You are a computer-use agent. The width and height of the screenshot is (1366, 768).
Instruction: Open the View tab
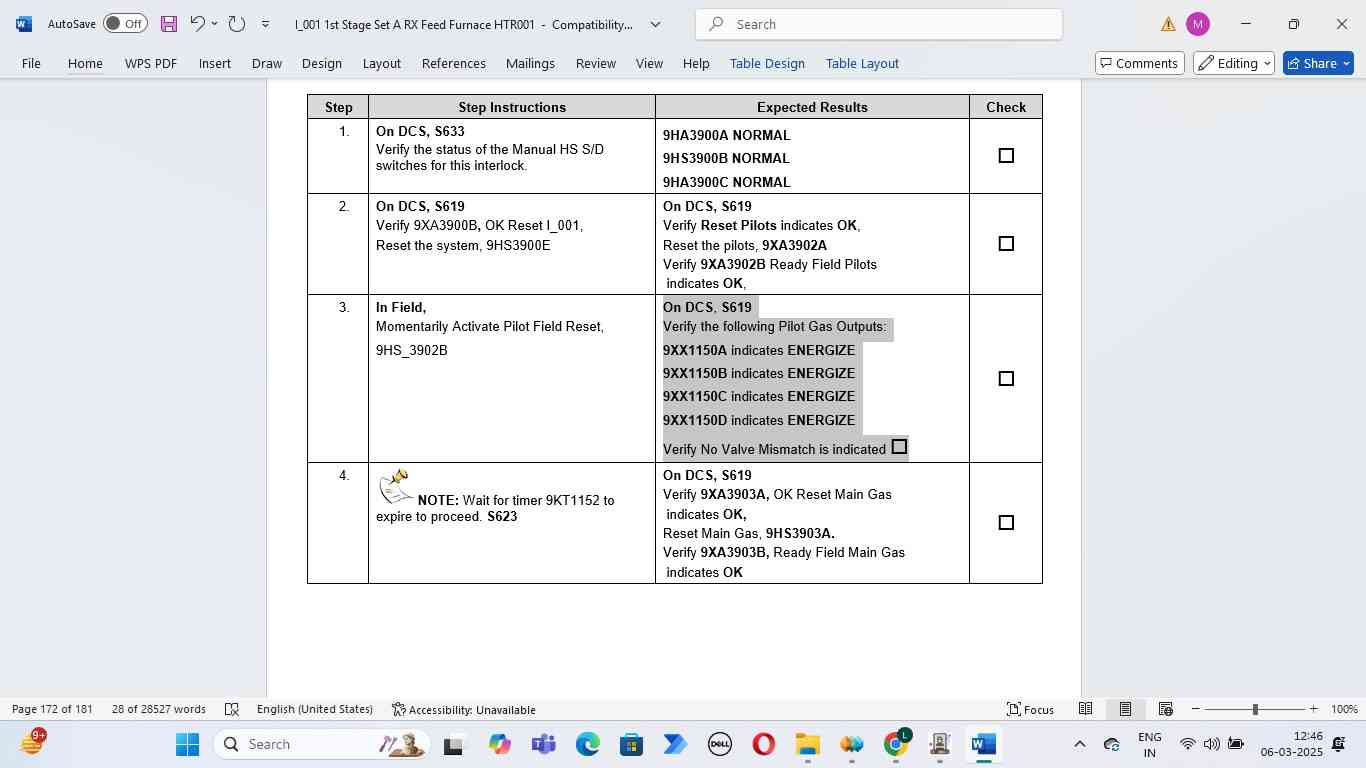coord(649,63)
